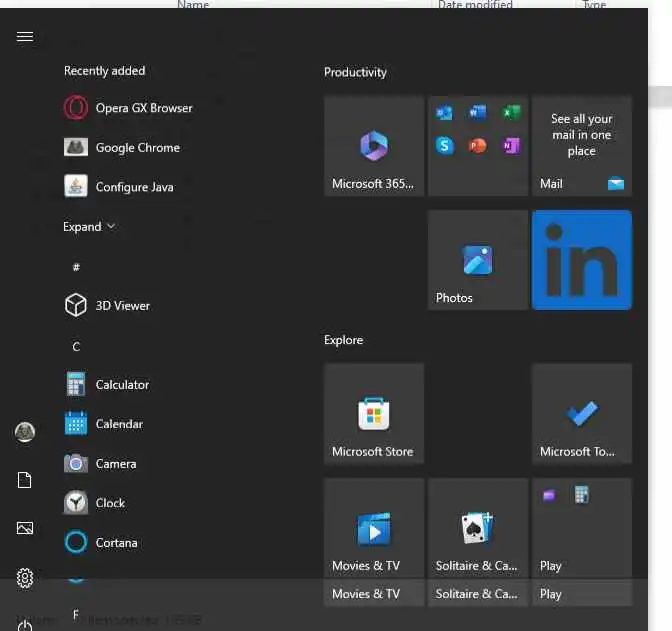This screenshot has height=631, width=672.
Task: Open Excel in the Office tile folder
Action: coord(511,113)
